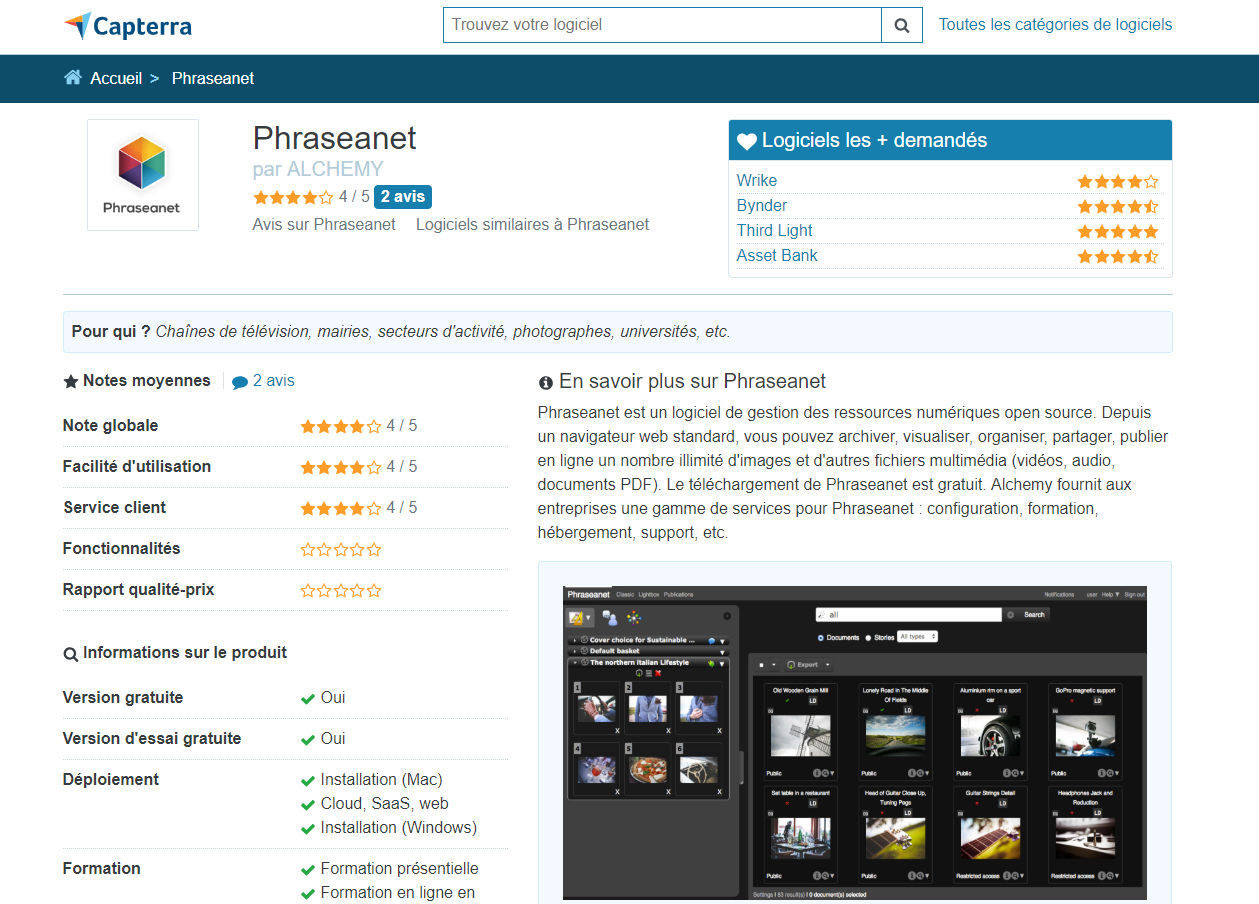The image size is (1259, 904).
Task: Click the info icon beside En savoir plus
Action: click(546, 383)
